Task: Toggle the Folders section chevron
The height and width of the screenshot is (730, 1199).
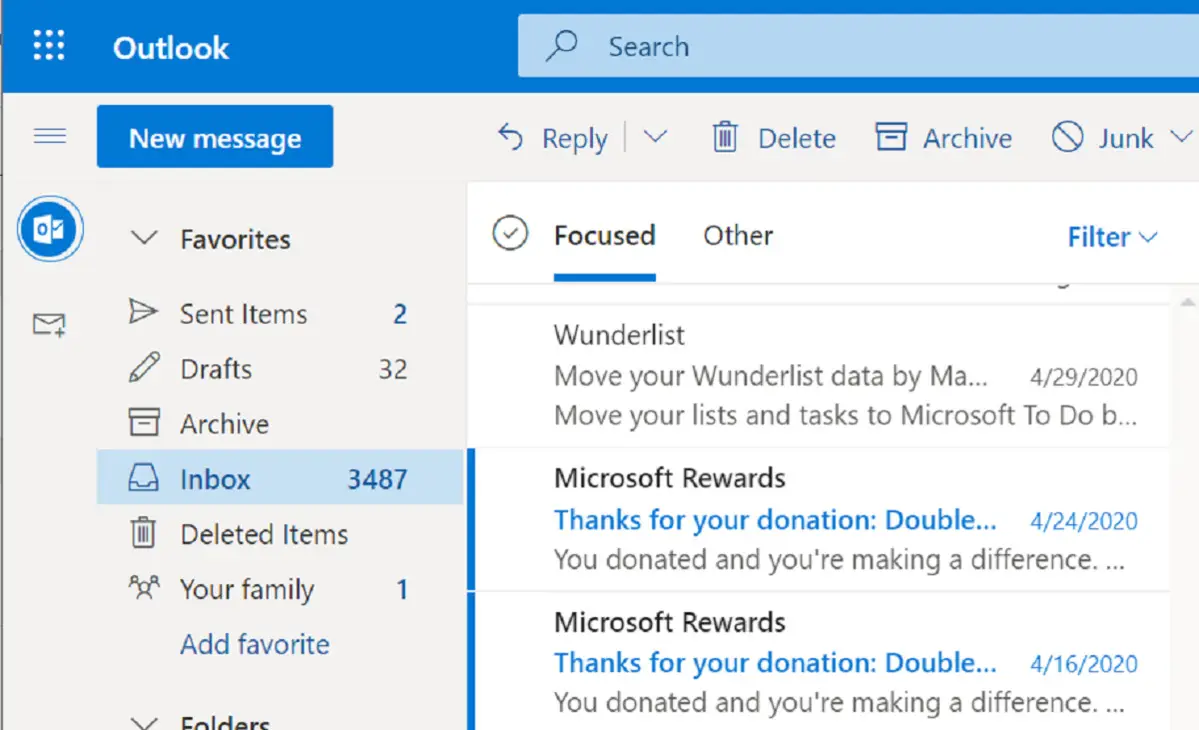Action: (144, 722)
